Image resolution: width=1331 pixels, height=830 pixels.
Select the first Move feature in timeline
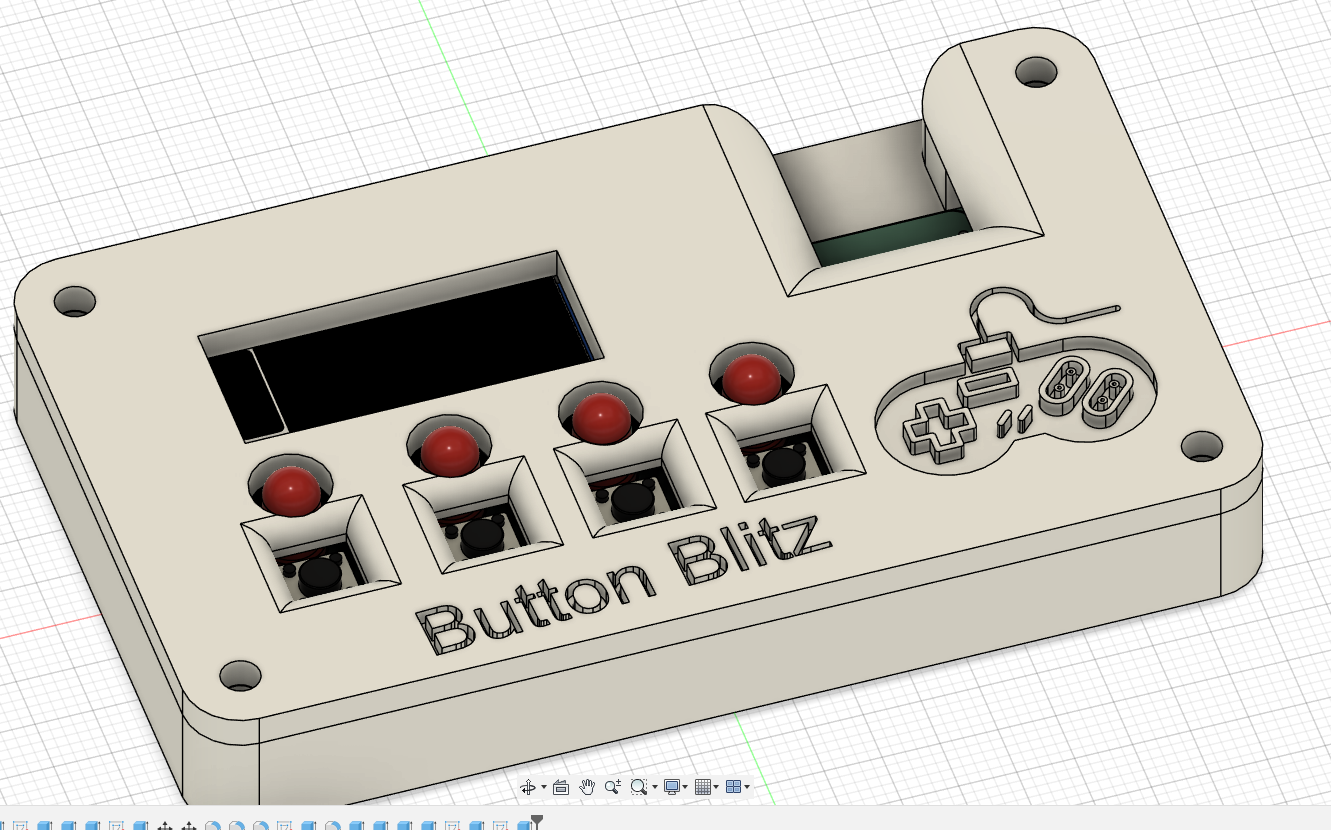[x=165, y=826]
